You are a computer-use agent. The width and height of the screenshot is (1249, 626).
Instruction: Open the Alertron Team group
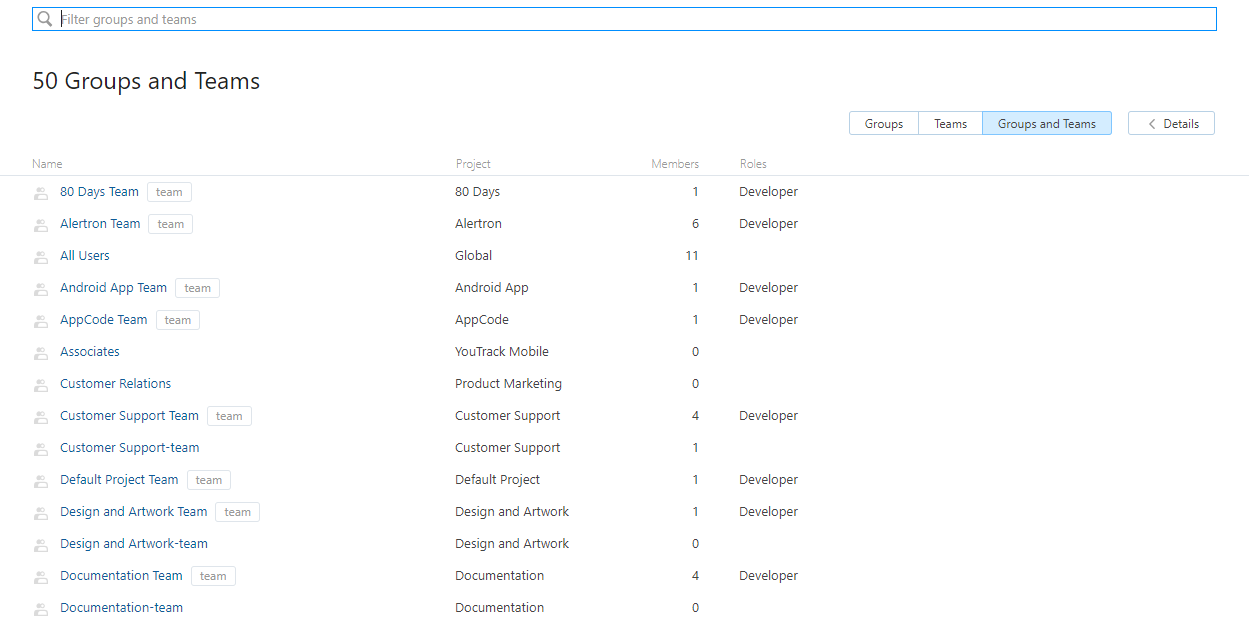[100, 224]
